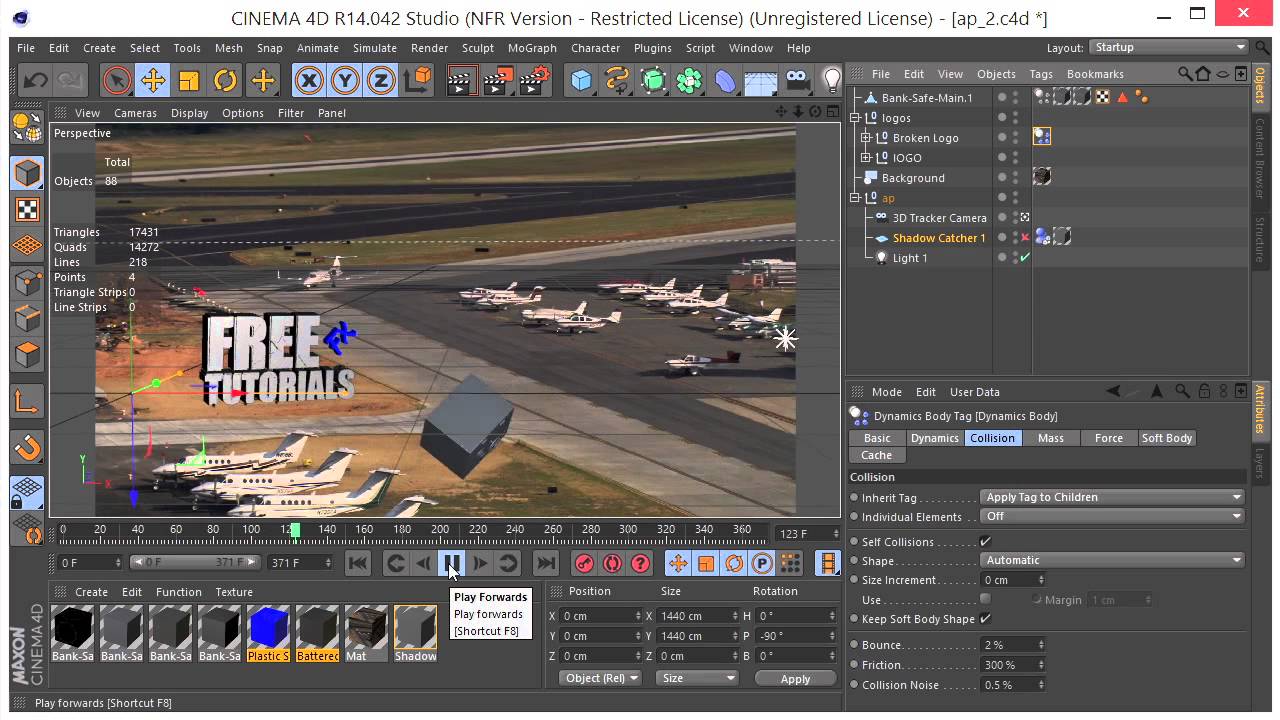
Task: Pause playback with the pause button
Action: coord(452,564)
